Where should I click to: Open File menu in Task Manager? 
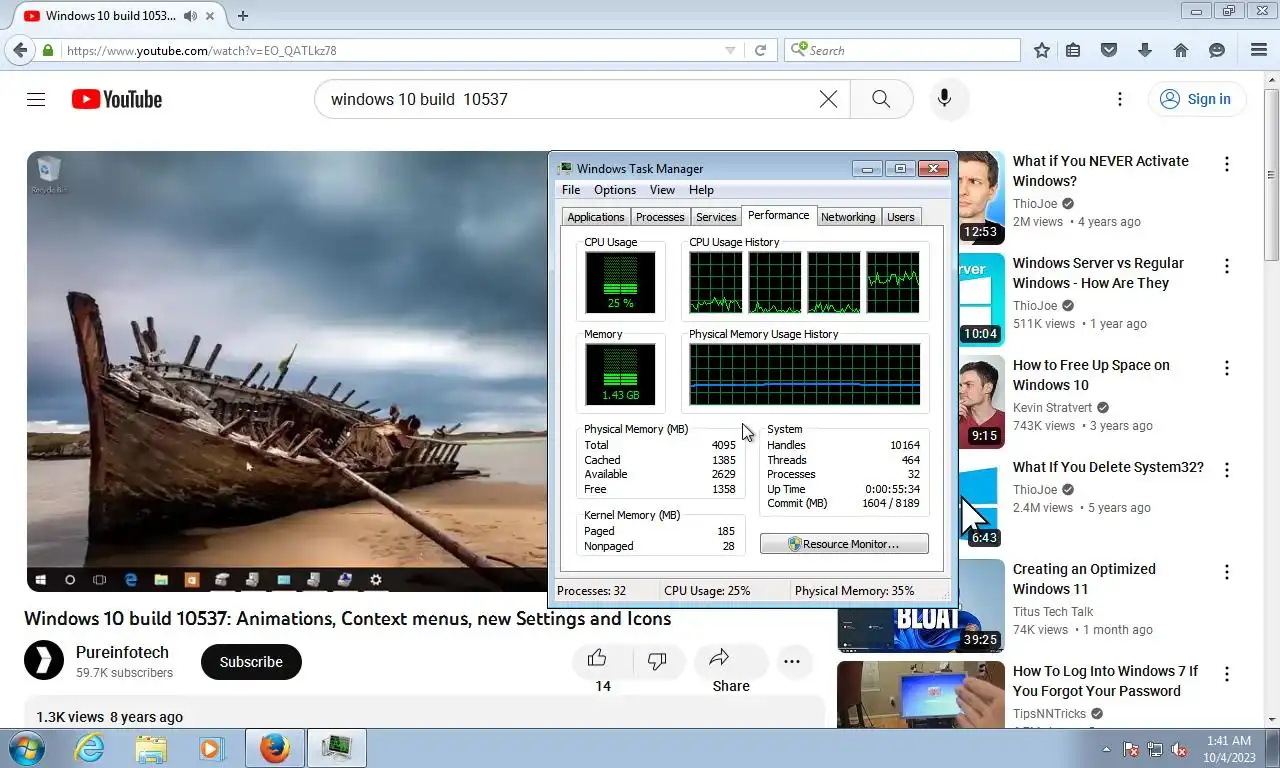tap(571, 190)
